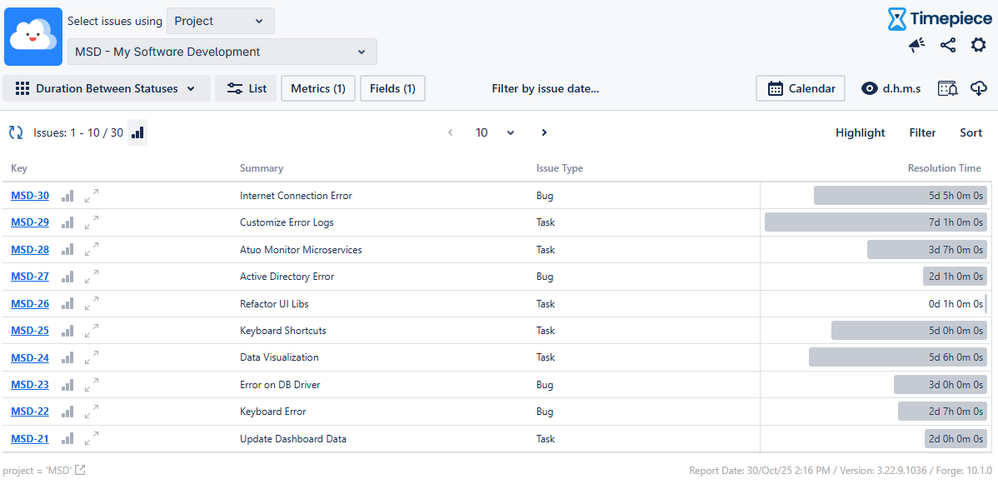Viewport: 998px width, 484px height.
Task: Open external link icon next to project query
Action: (x=80, y=471)
